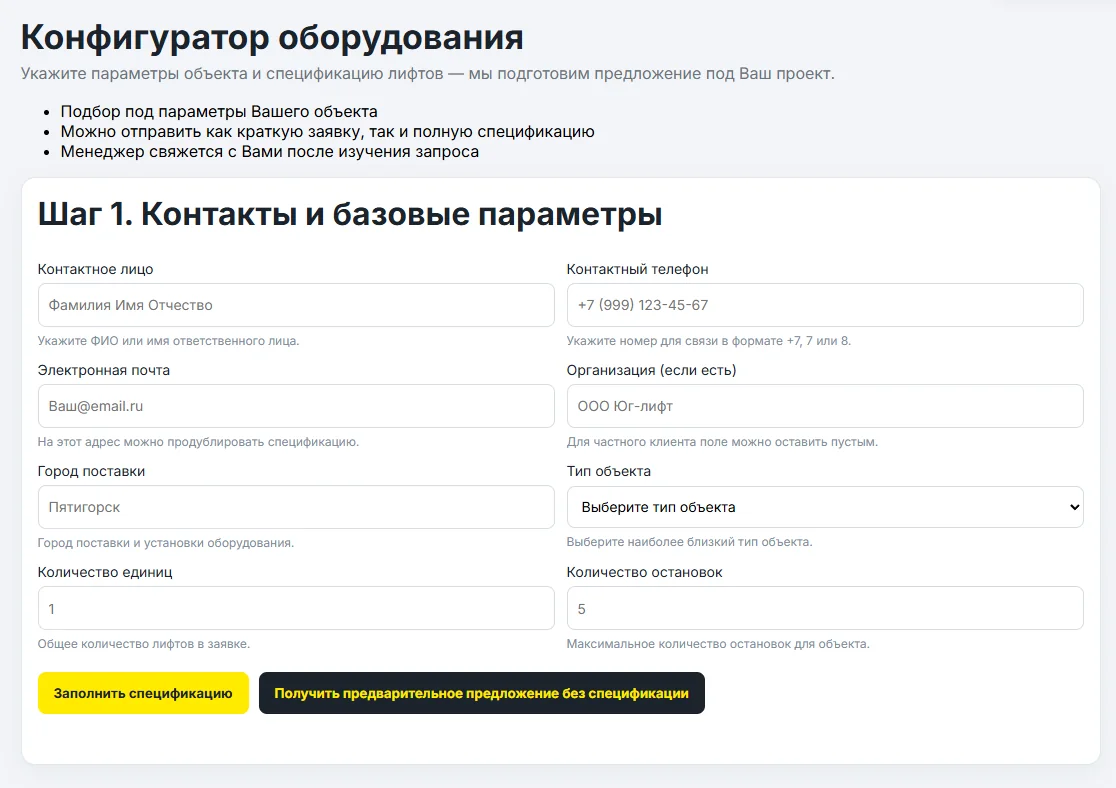This screenshot has width=1116, height=788.
Task: Click the subtitle Укажите параметры объекта
Action: (428, 74)
